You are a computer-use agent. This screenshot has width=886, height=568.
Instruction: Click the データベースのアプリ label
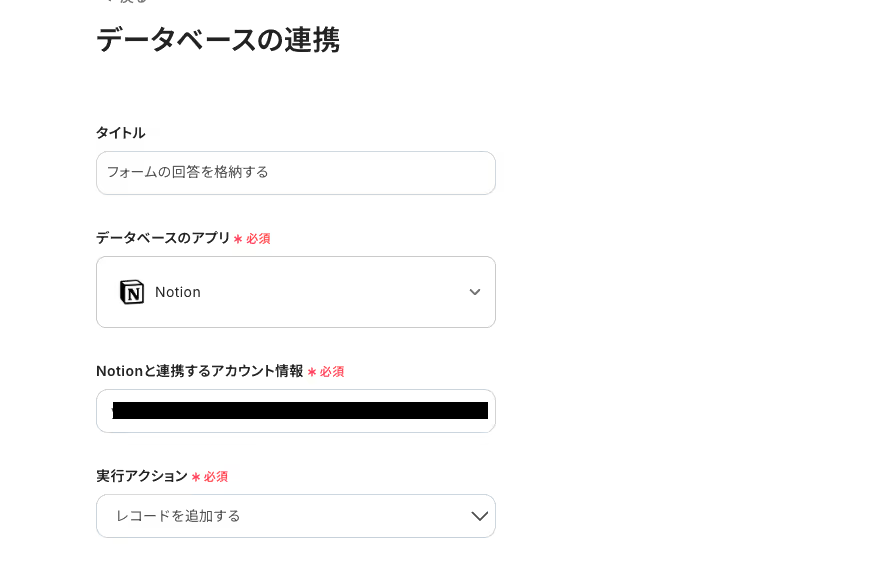[x=163, y=238]
